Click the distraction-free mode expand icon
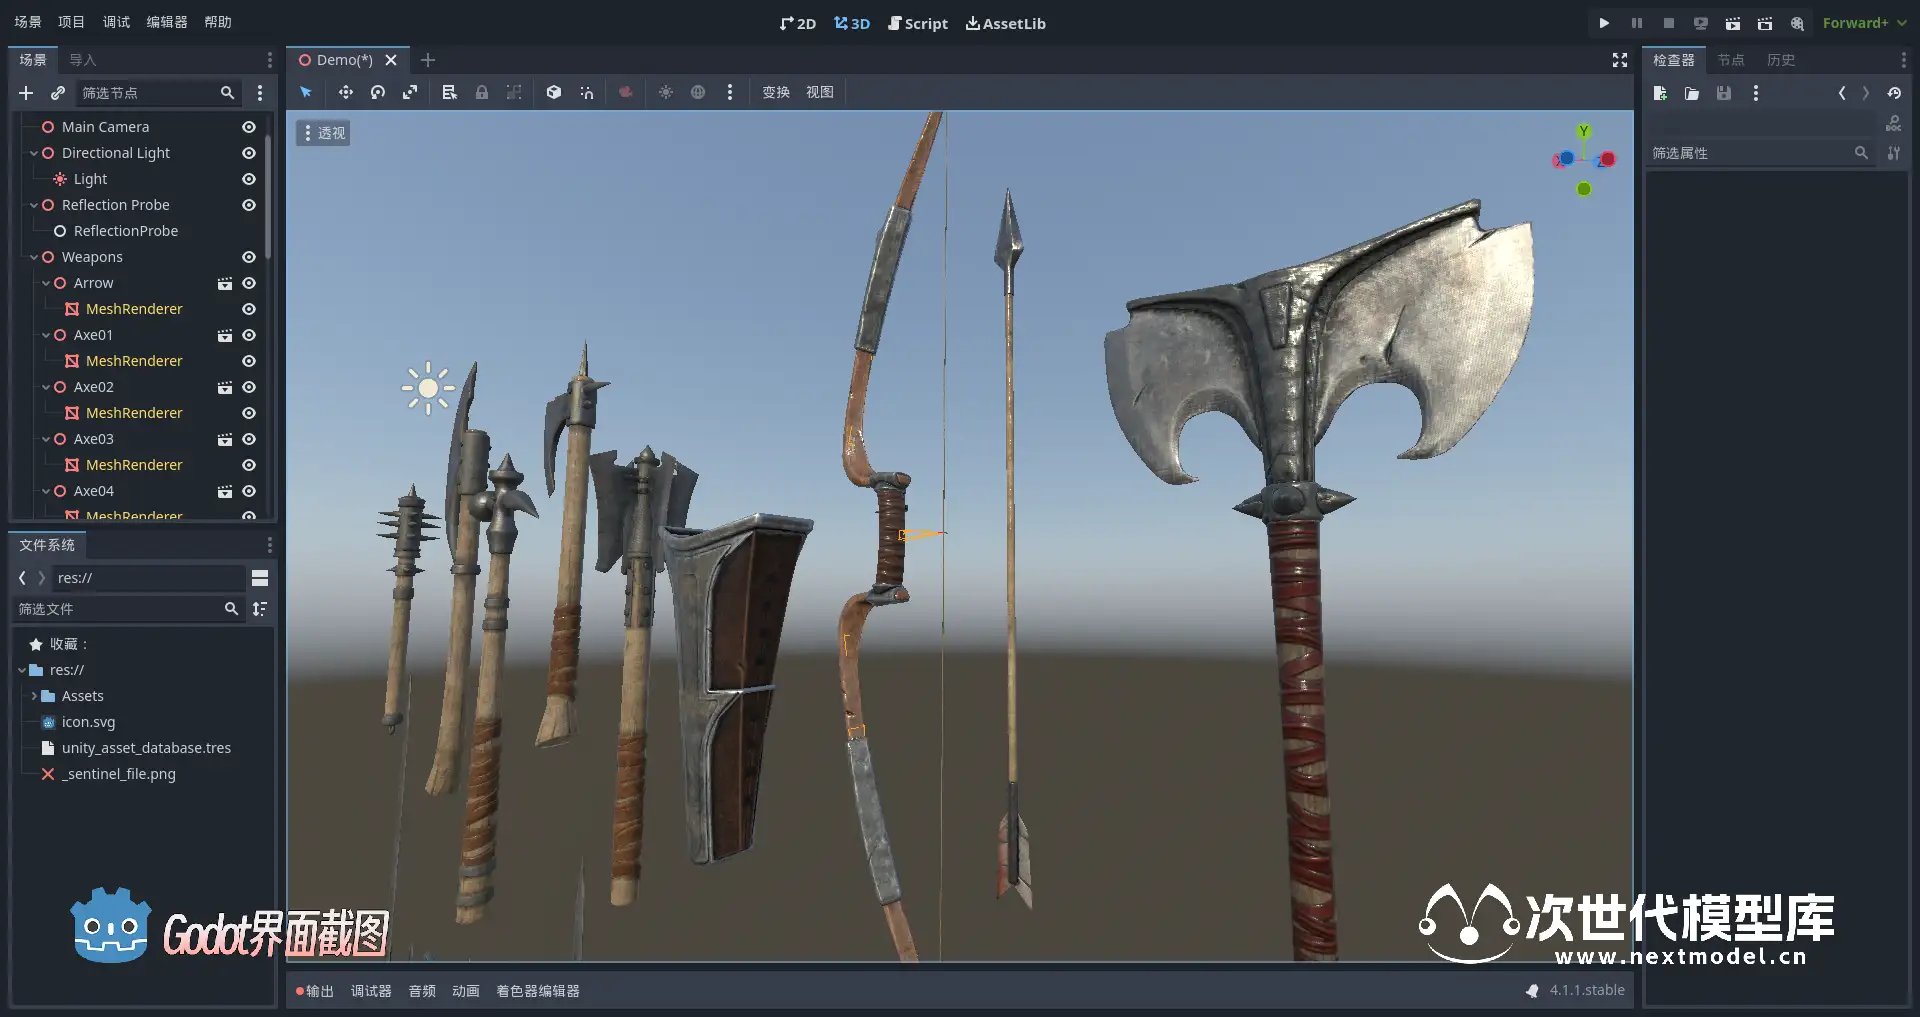Viewport: 1920px width, 1017px height. (x=1619, y=60)
